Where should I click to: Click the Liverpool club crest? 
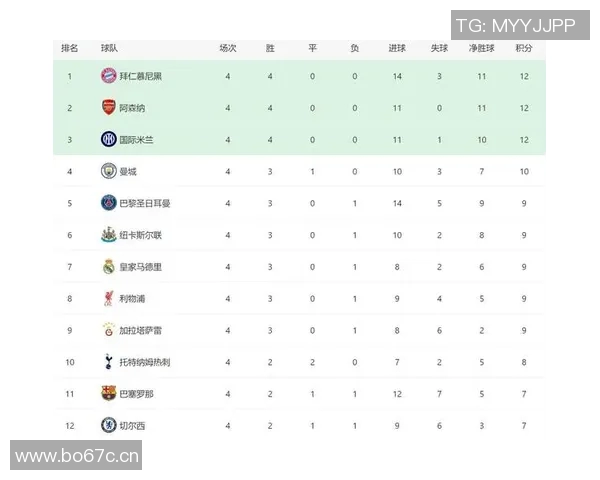(x=108, y=298)
